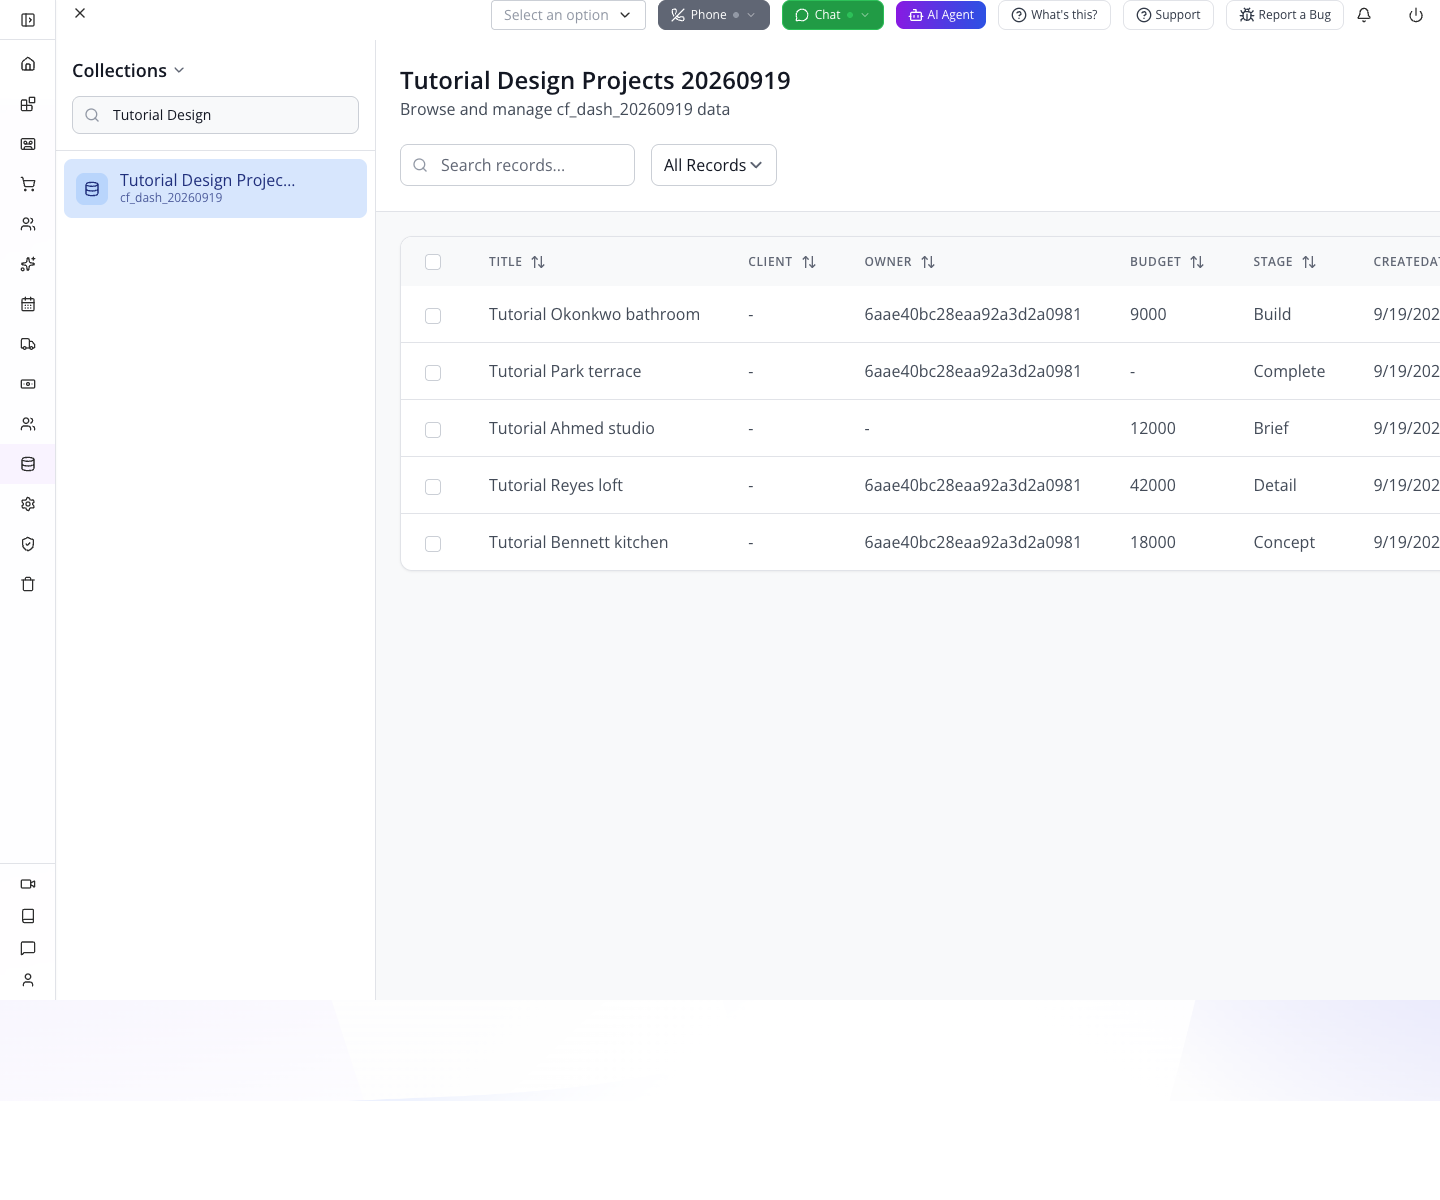The height and width of the screenshot is (1200, 1440).
Task: Open the delivery truck sidebar icon
Action: 28,344
